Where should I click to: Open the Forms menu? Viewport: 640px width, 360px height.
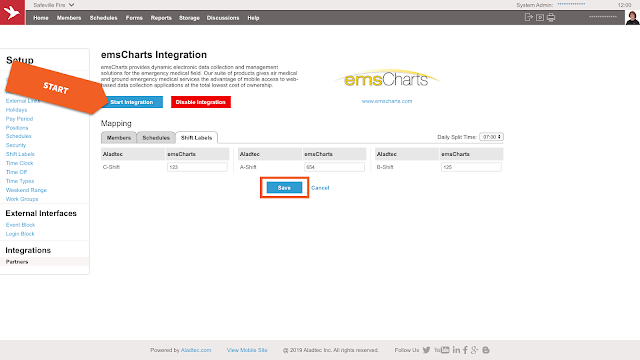pos(134,18)
